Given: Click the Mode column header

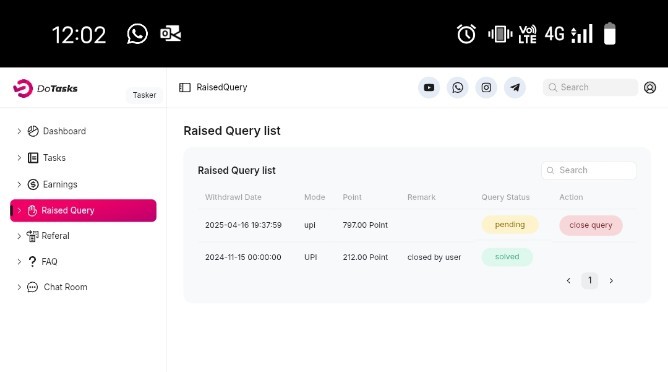Looking at the screenshot, I should (x=314, y=197).
